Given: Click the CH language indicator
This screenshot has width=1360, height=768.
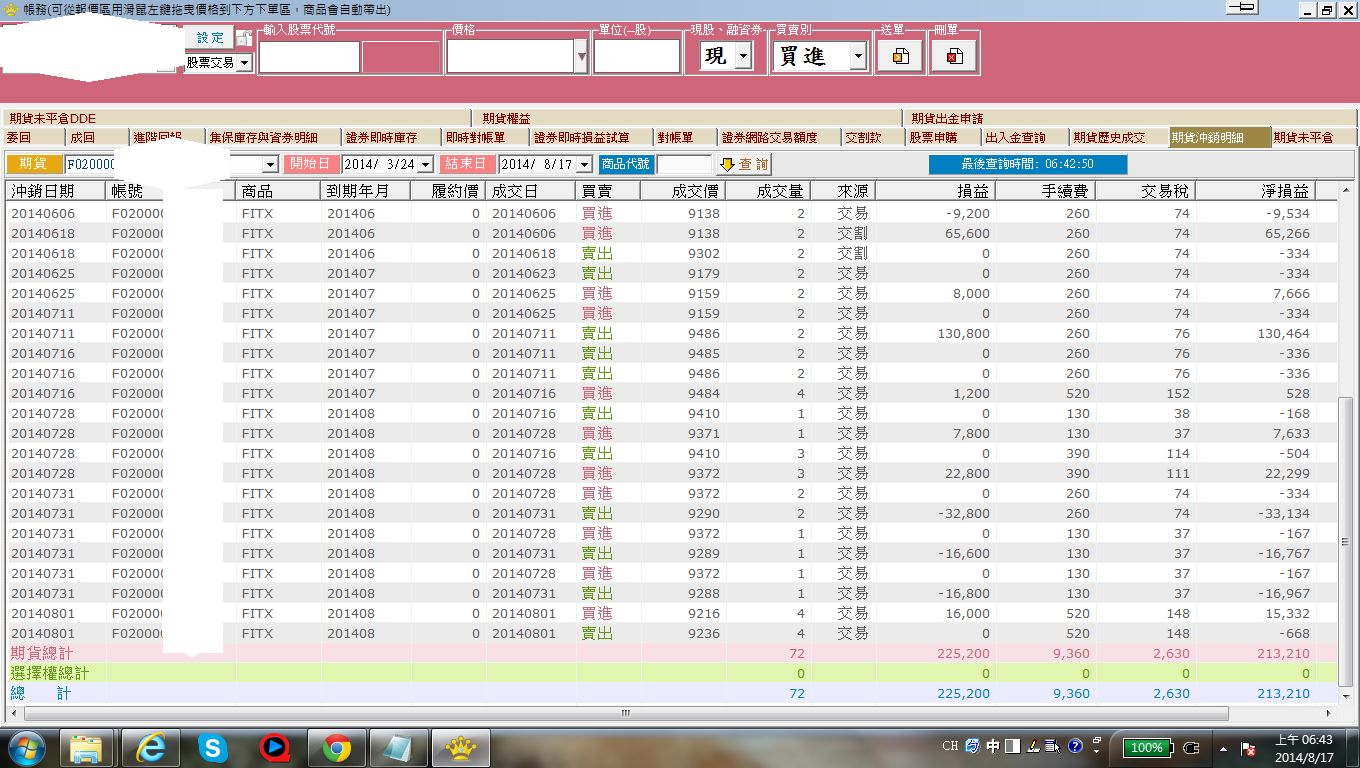Looking at the screenshot, I should [951, 747].
